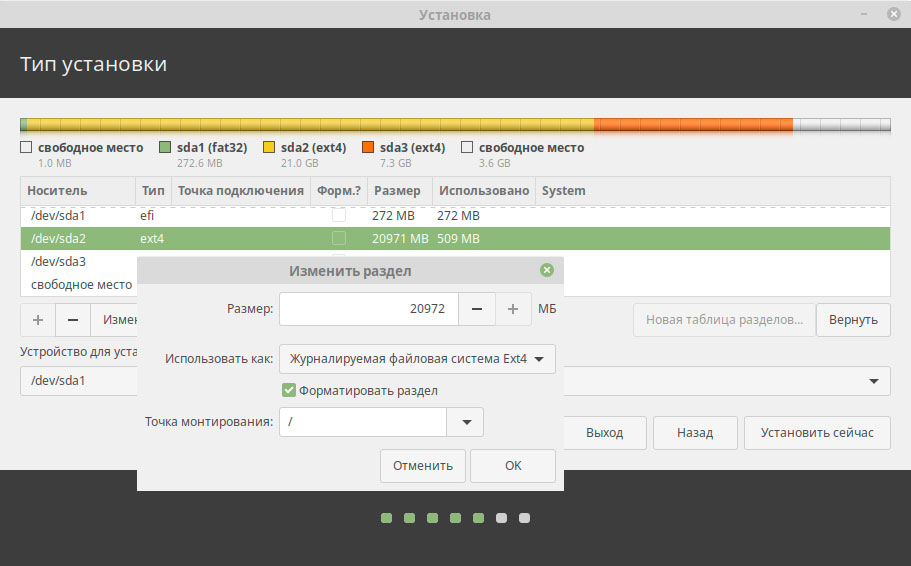Click the Точка подключения column header
Image resolution: width=911 pixels, height=566 pixels.
[241, 191]
